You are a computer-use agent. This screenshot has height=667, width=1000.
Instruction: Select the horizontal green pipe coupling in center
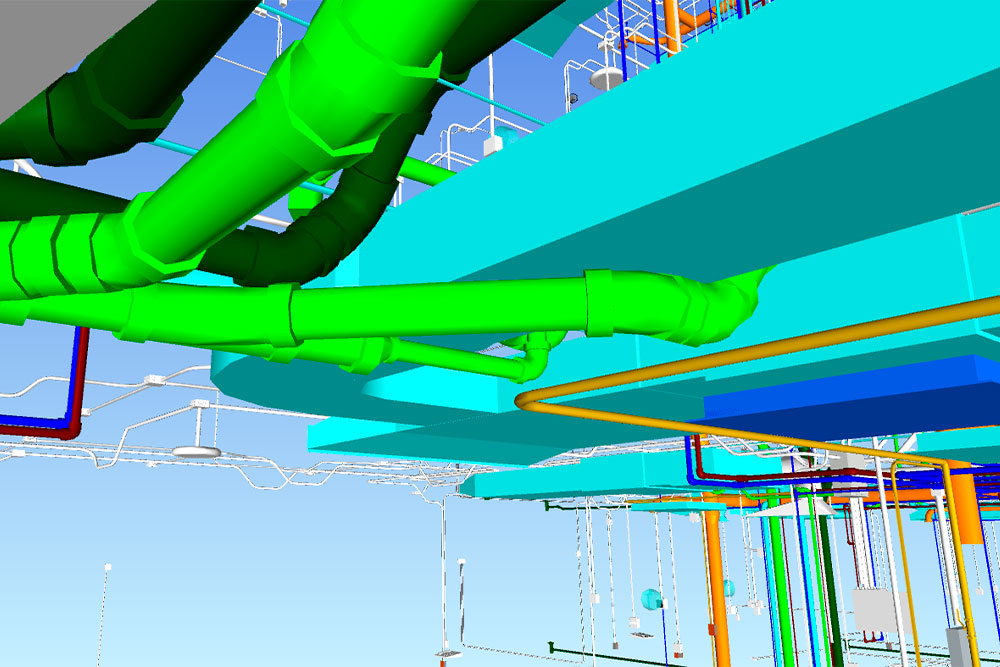[x=607, y=303]
